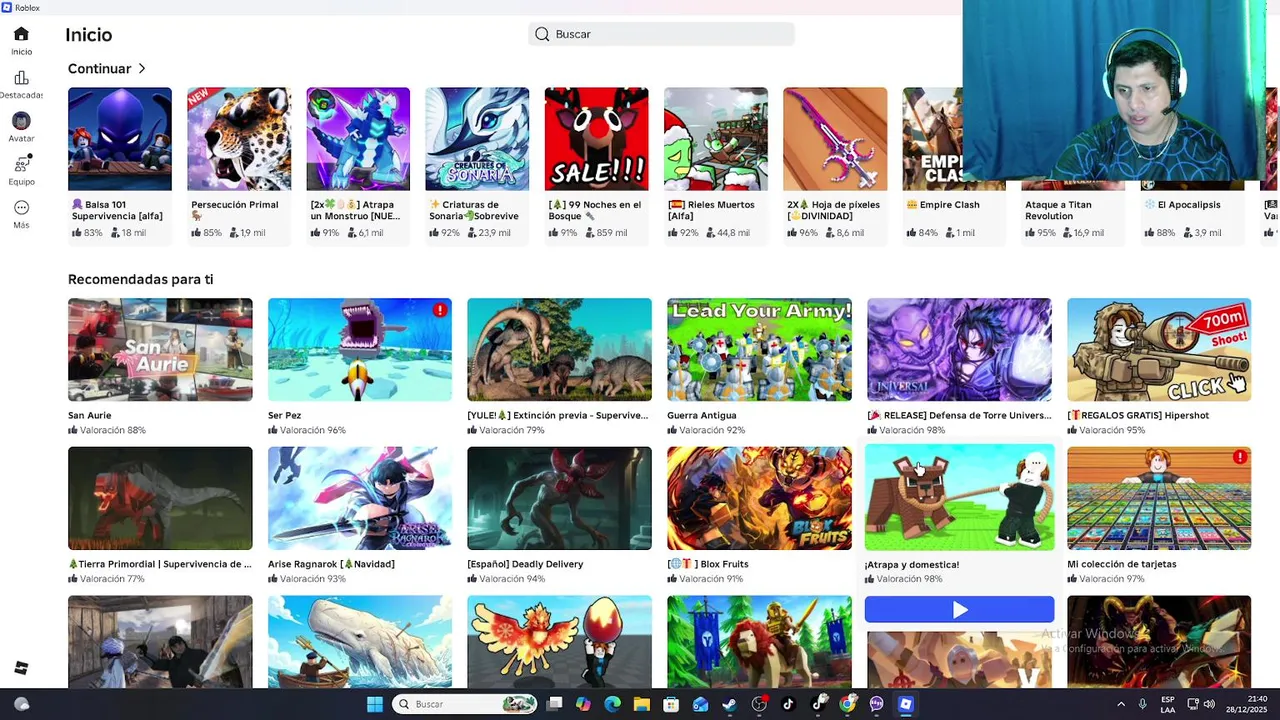Open the Avatar sidebar icon
Image resolution: width=1280 pixels, height=720 pixels.
point(21,121)
